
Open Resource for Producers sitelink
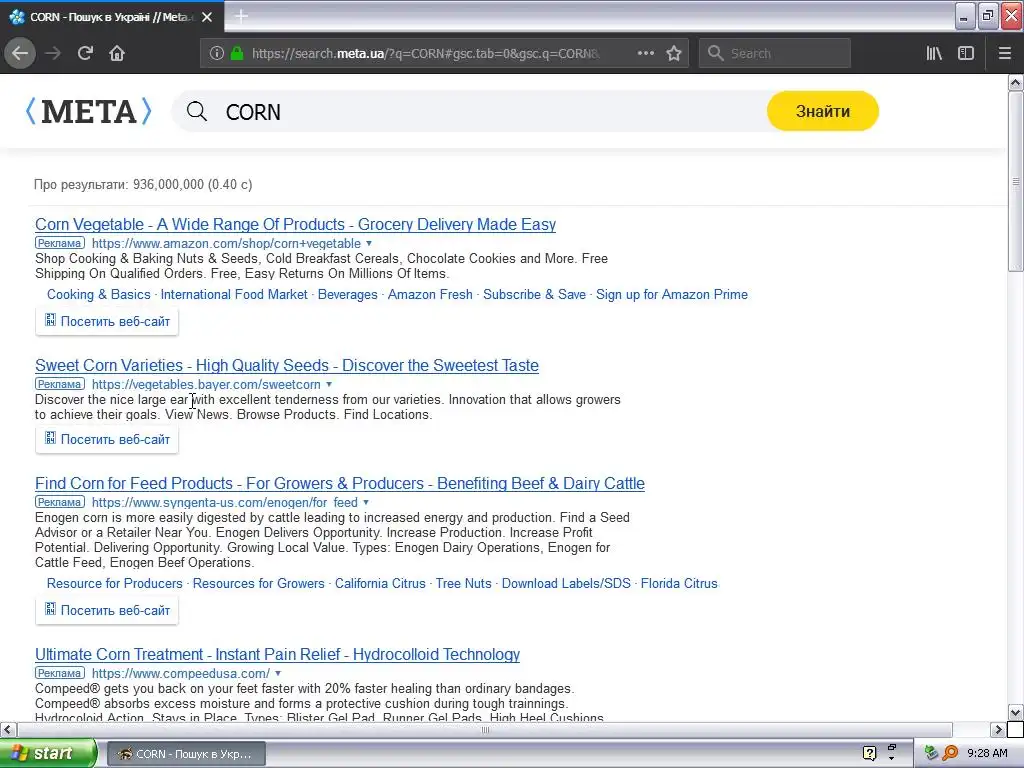(x=115, y=584)
